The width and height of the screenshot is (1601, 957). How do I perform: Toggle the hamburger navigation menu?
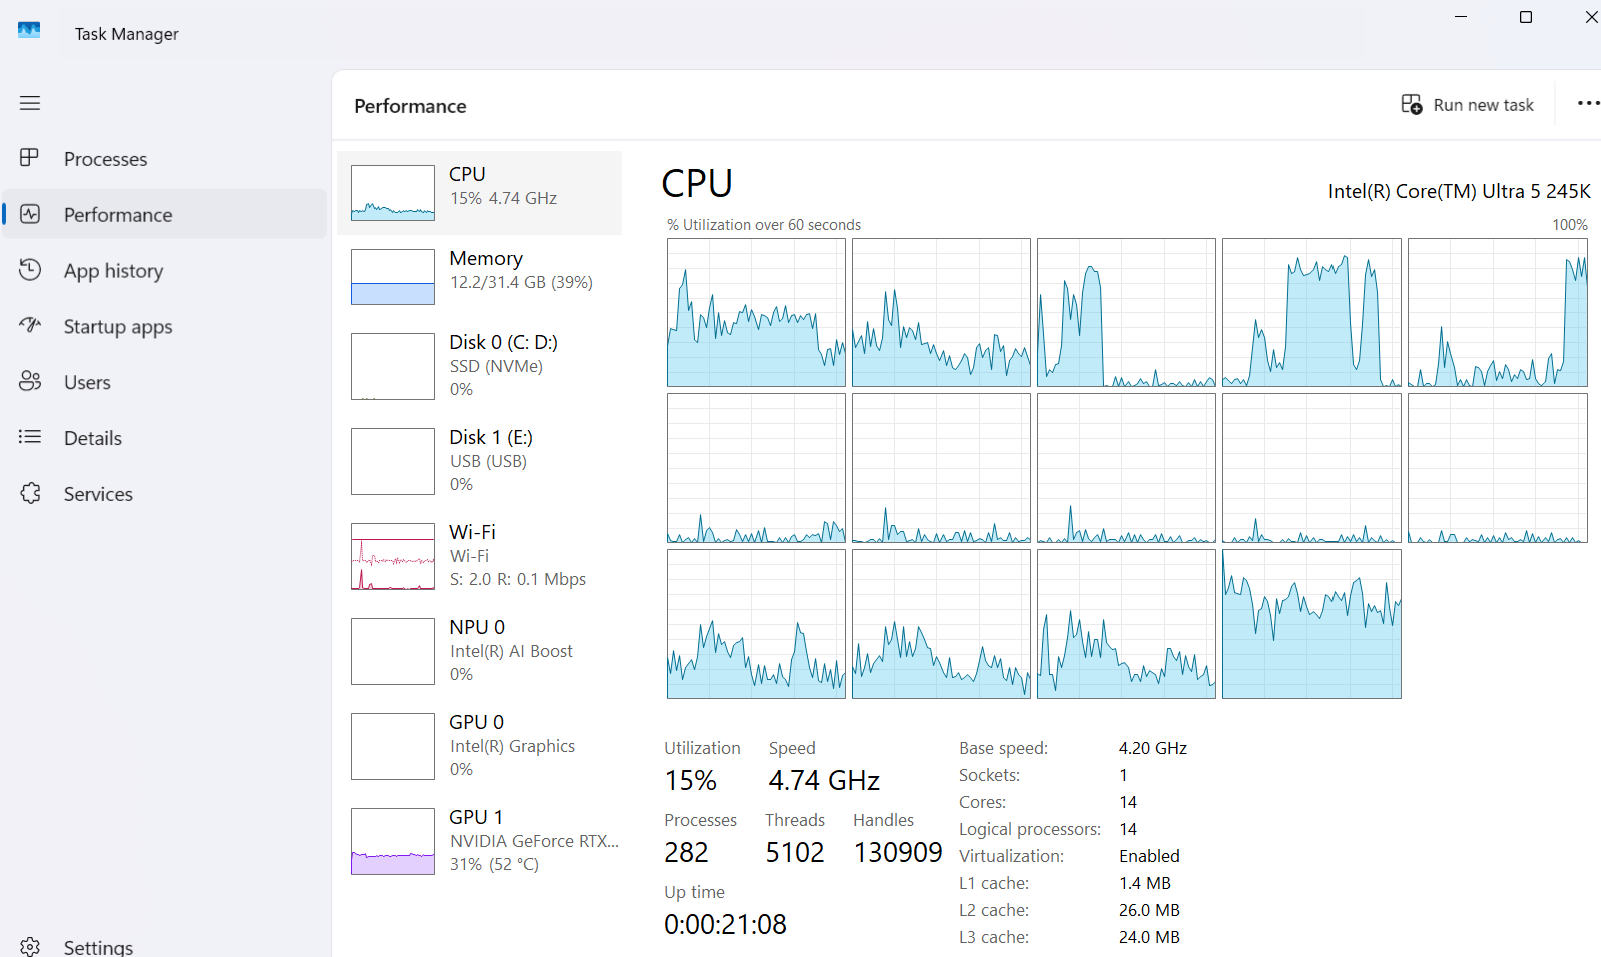tap(30, 103)
